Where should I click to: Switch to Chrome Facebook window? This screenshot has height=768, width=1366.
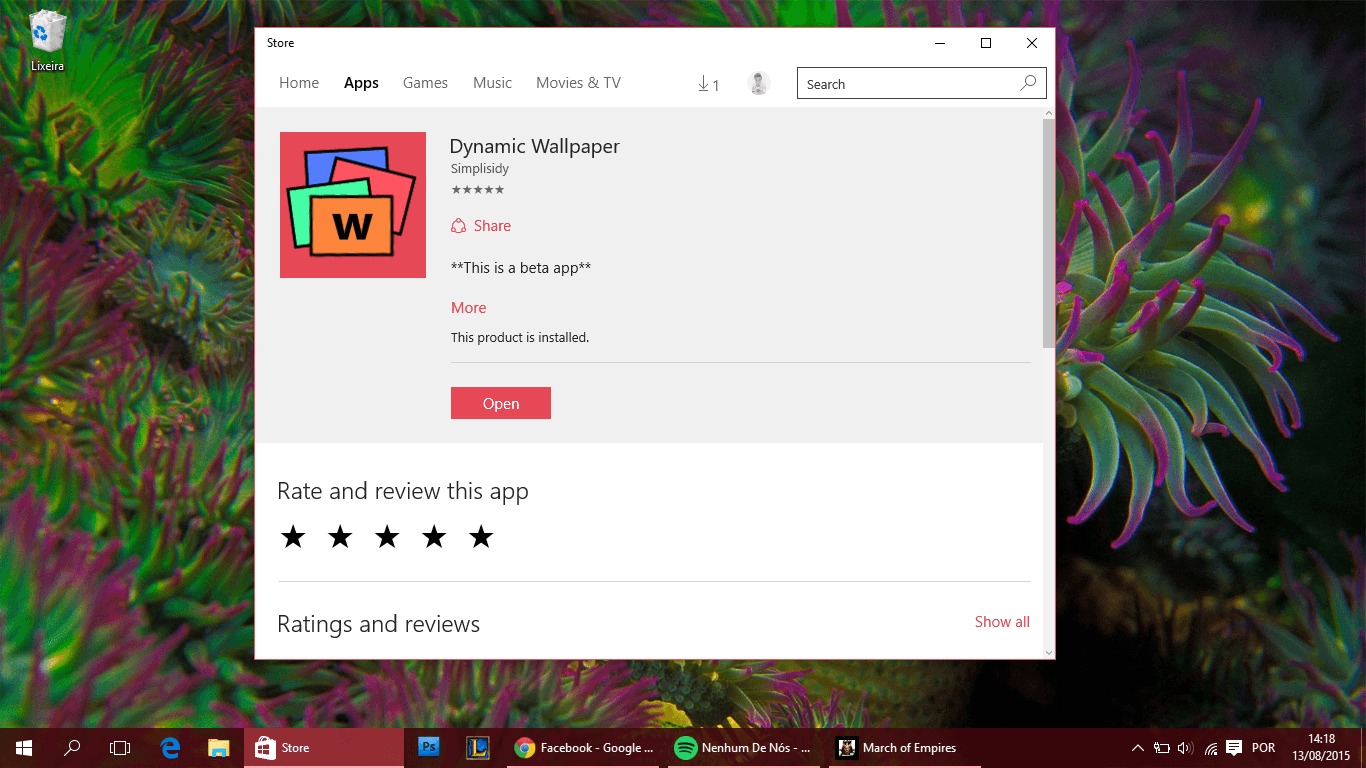(x=584, y=748)
